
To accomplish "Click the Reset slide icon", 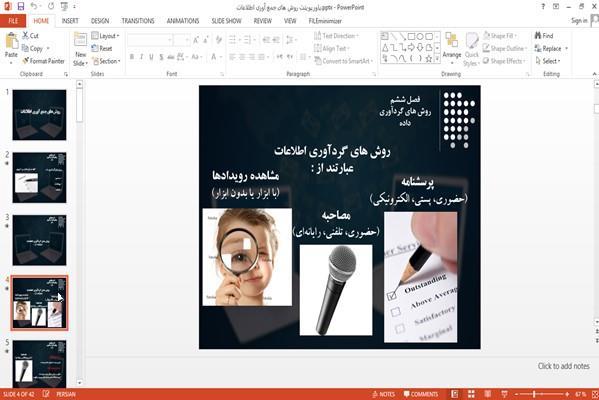I will (x=95, y=48).
